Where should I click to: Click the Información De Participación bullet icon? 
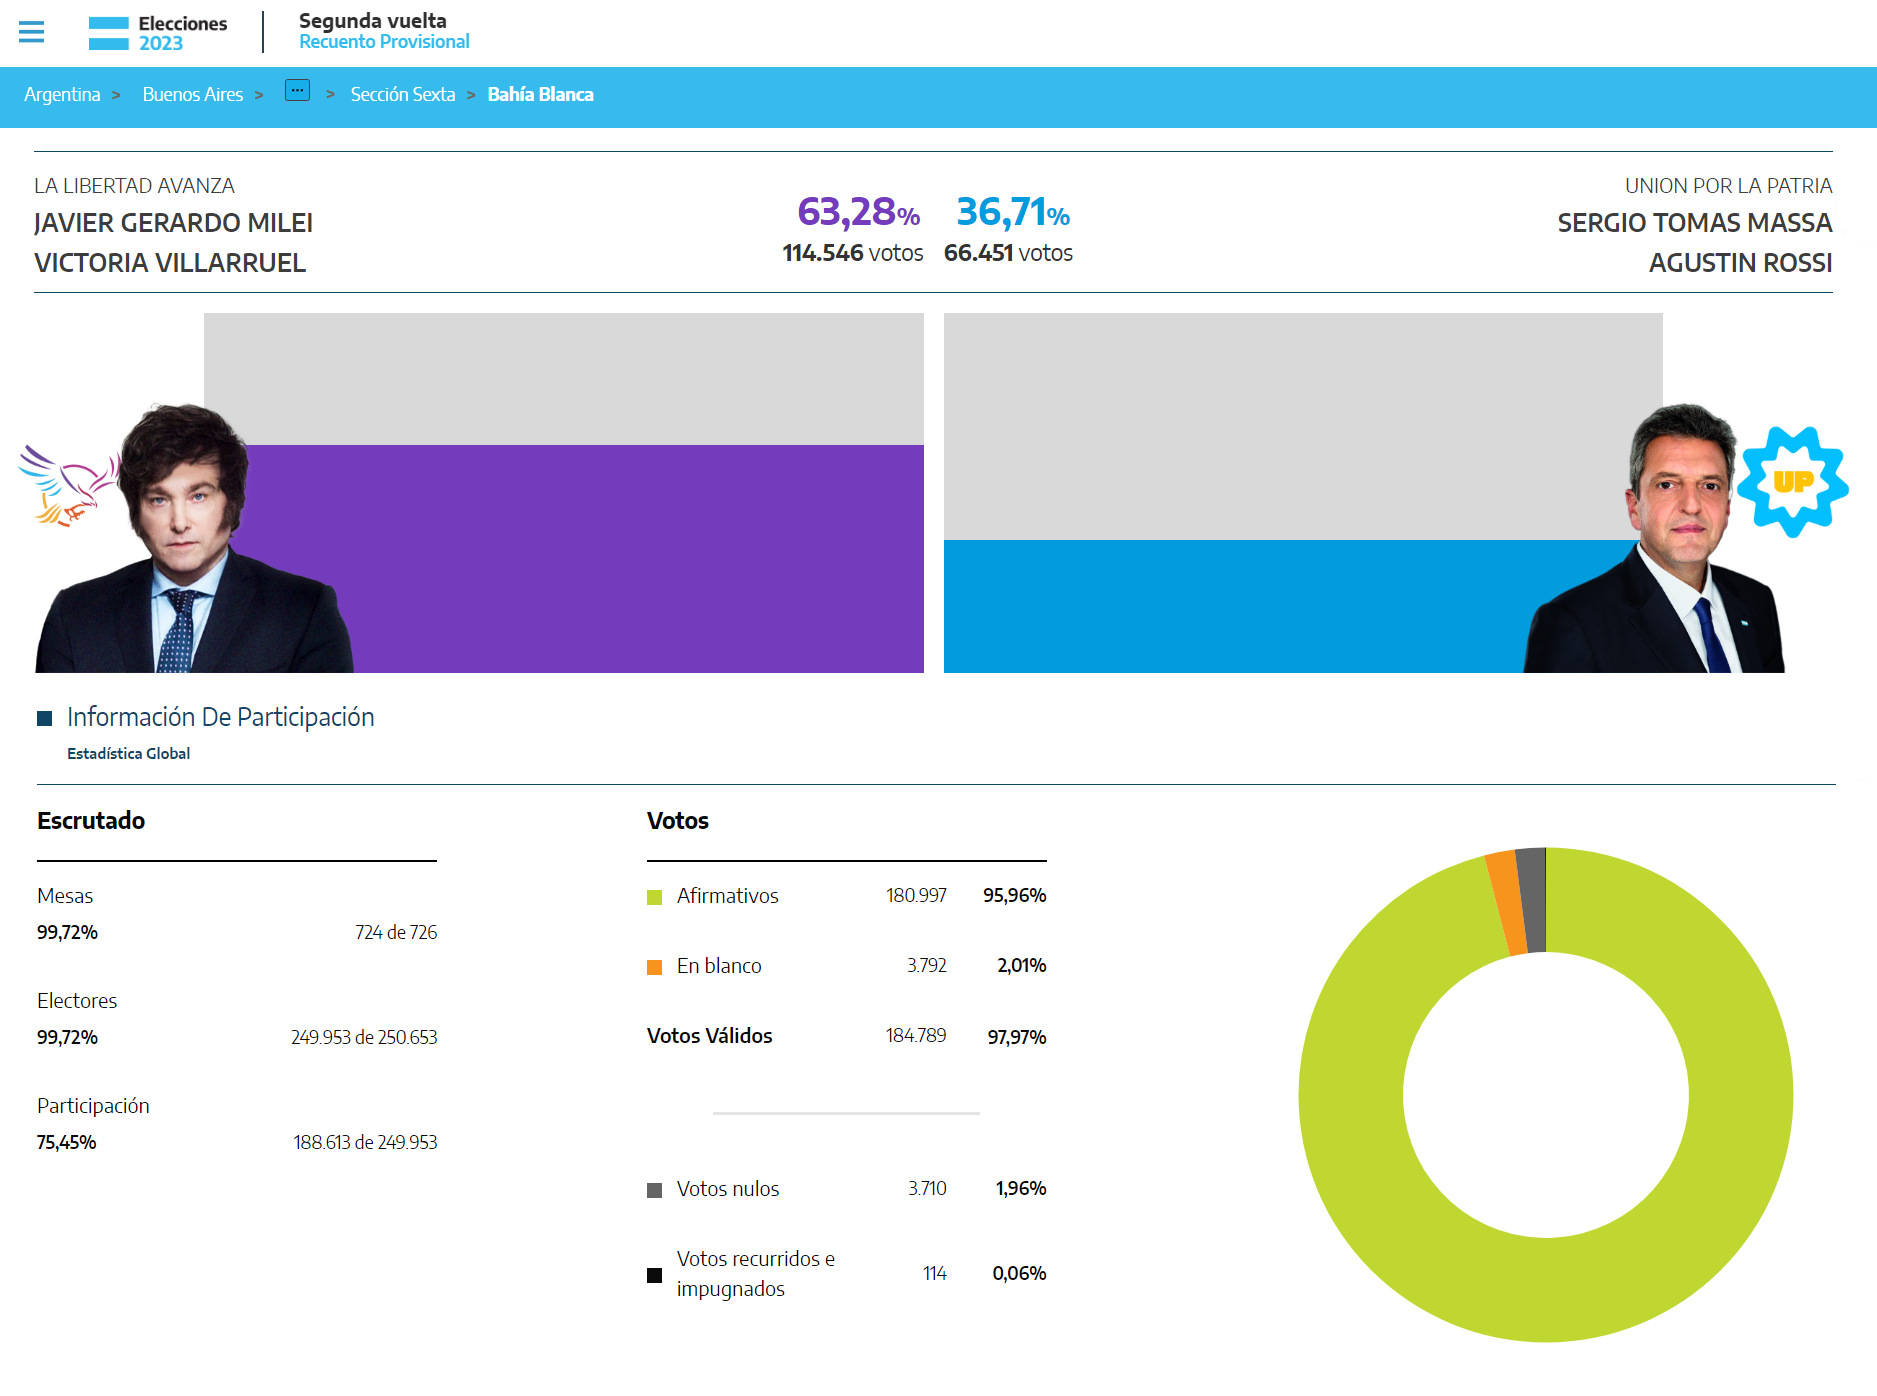pyautogui.click(x=44, y=718)
